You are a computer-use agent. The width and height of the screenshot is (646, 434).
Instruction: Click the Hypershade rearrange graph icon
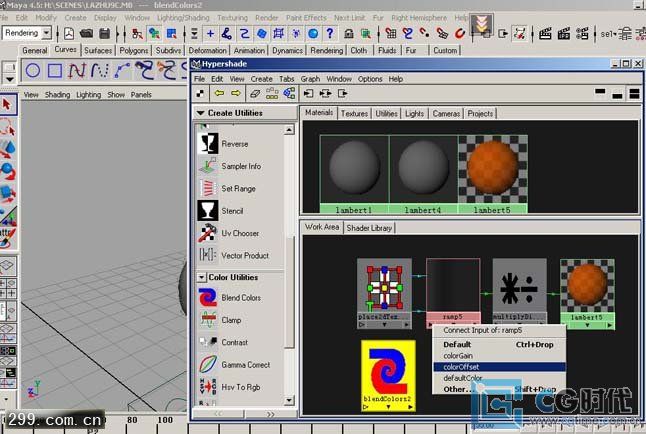pos(272,94)
